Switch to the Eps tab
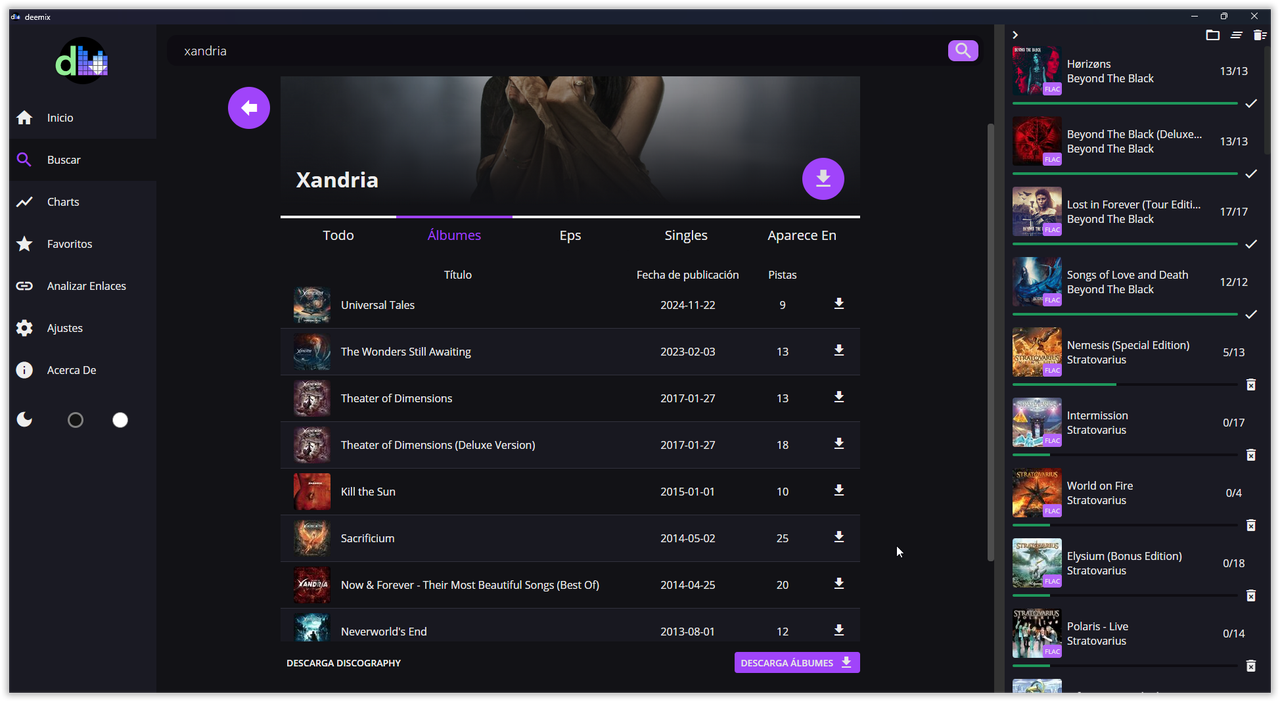Screen dimensions: 1280x702 click(570, 235)
